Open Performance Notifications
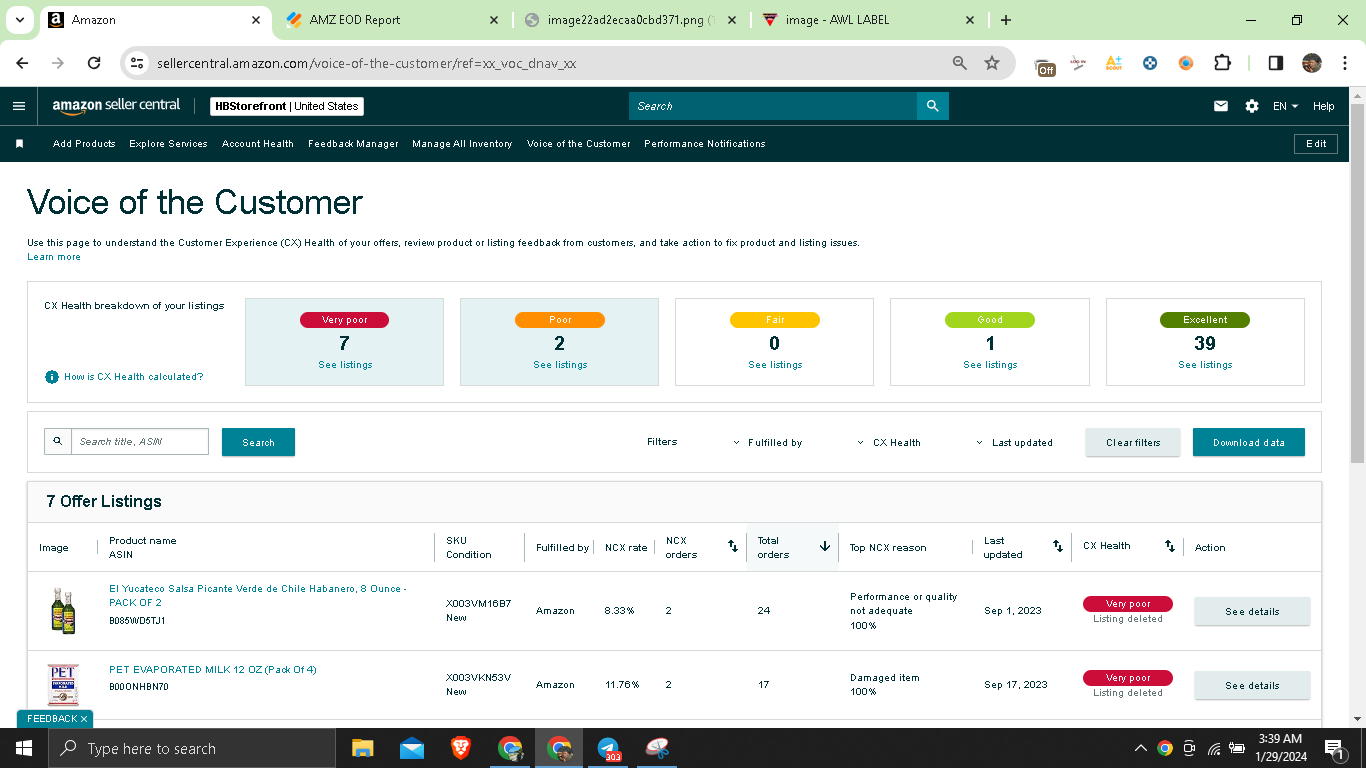 click(x=705, y=144)
